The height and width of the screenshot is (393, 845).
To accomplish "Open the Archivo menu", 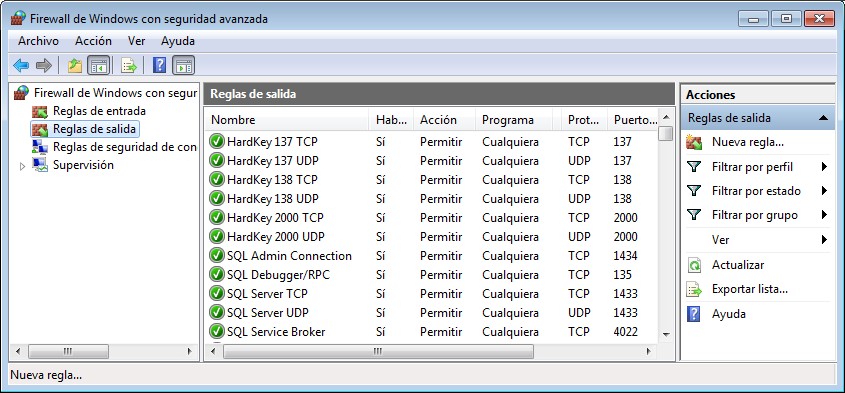I will 38,41.
